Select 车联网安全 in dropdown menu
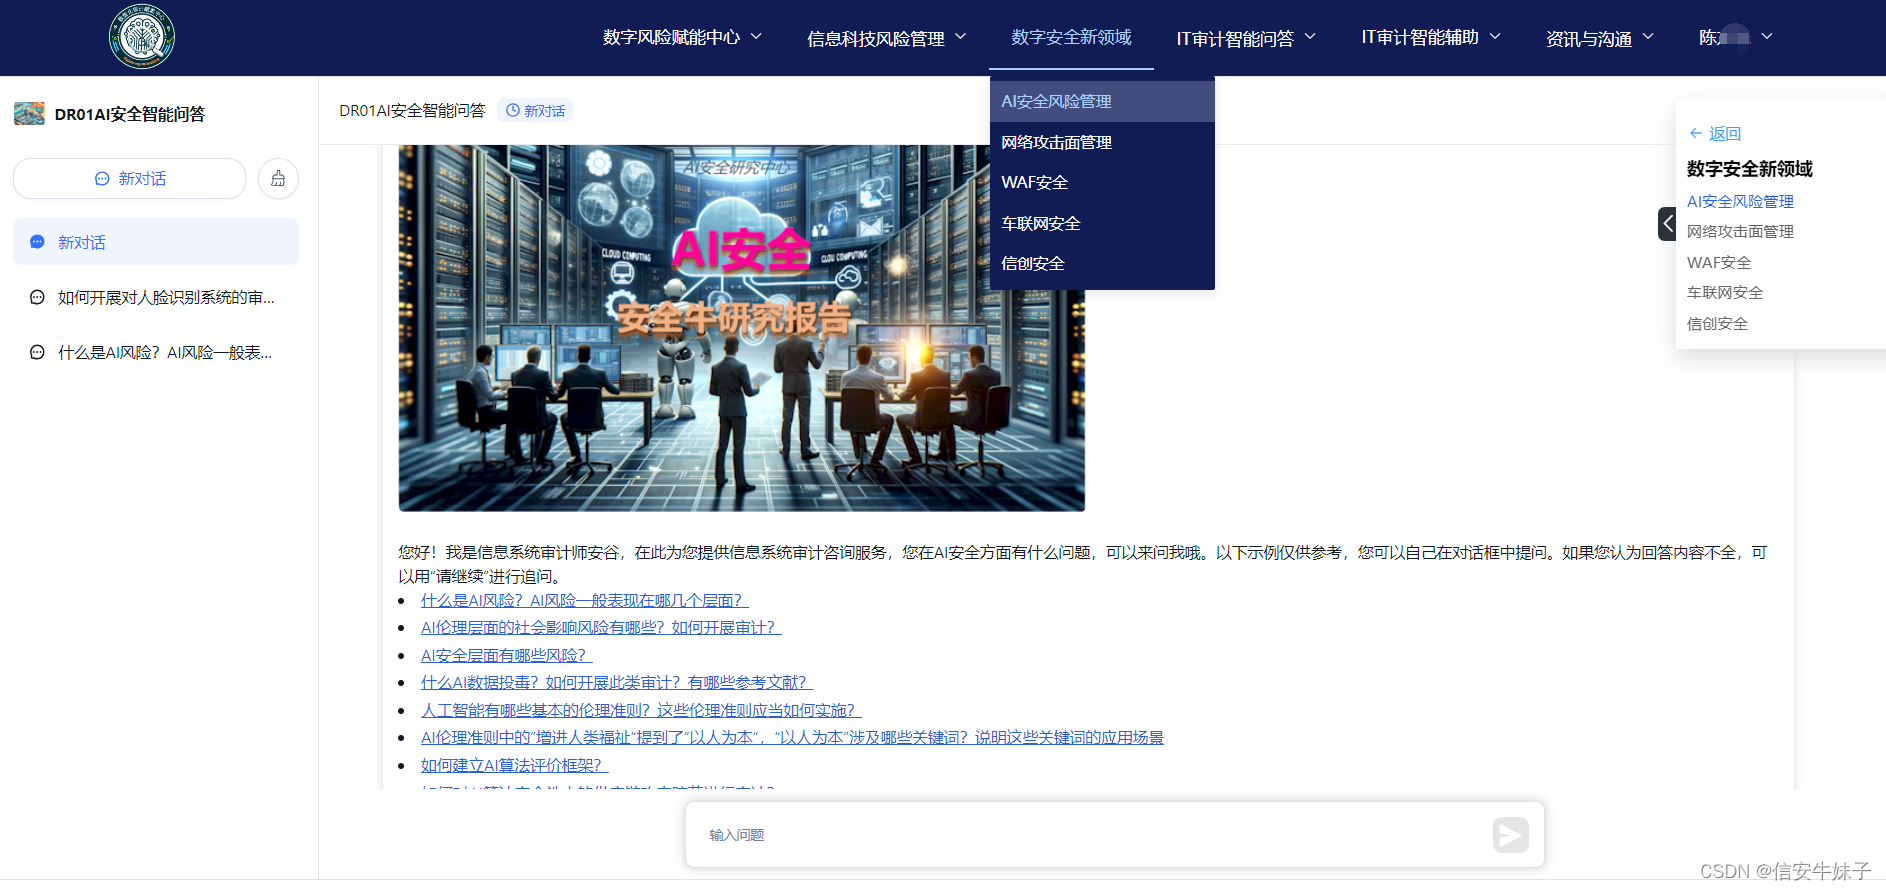This screenshot has width=1886, height=890. click(1102, 223)
